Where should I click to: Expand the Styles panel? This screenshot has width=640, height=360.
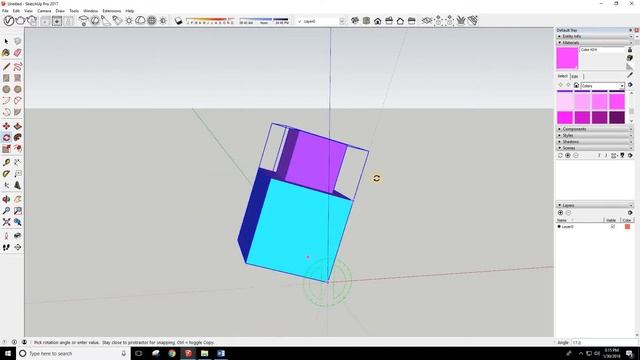pyautogui.click(x=595, y=135)
